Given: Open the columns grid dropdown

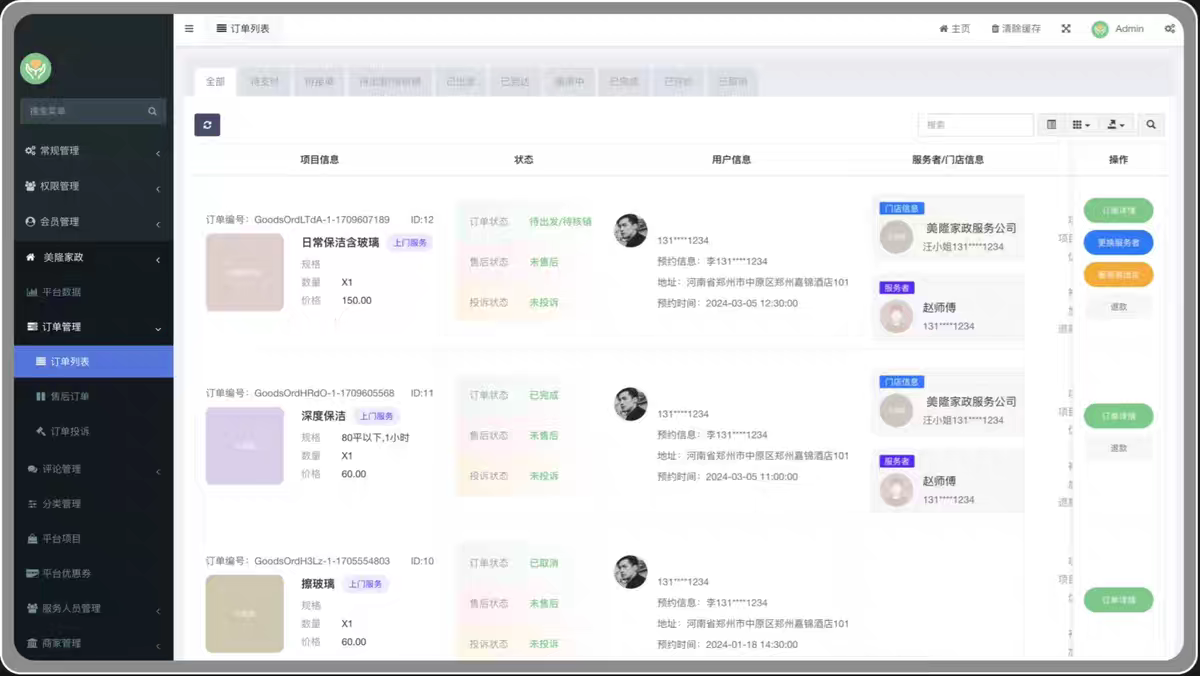Looking at the screenshot, I should tap(1081, 125).
